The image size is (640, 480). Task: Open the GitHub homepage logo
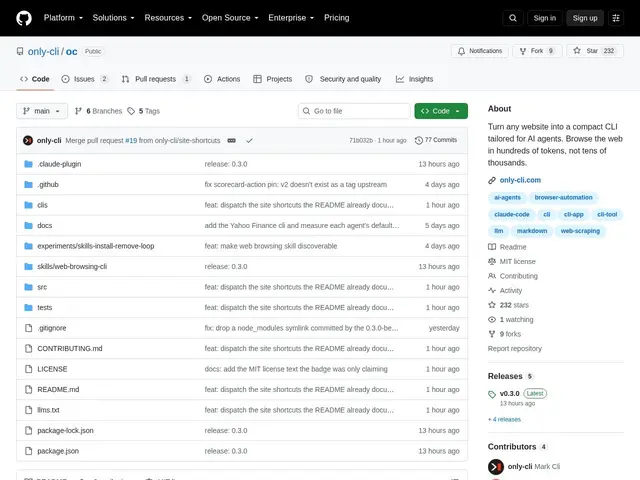[24, 18]
